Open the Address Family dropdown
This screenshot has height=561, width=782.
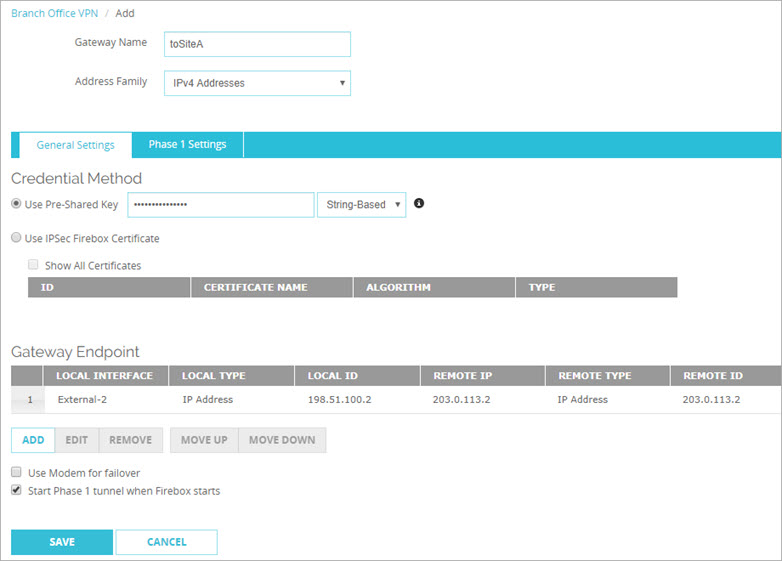tap(257, 83)
